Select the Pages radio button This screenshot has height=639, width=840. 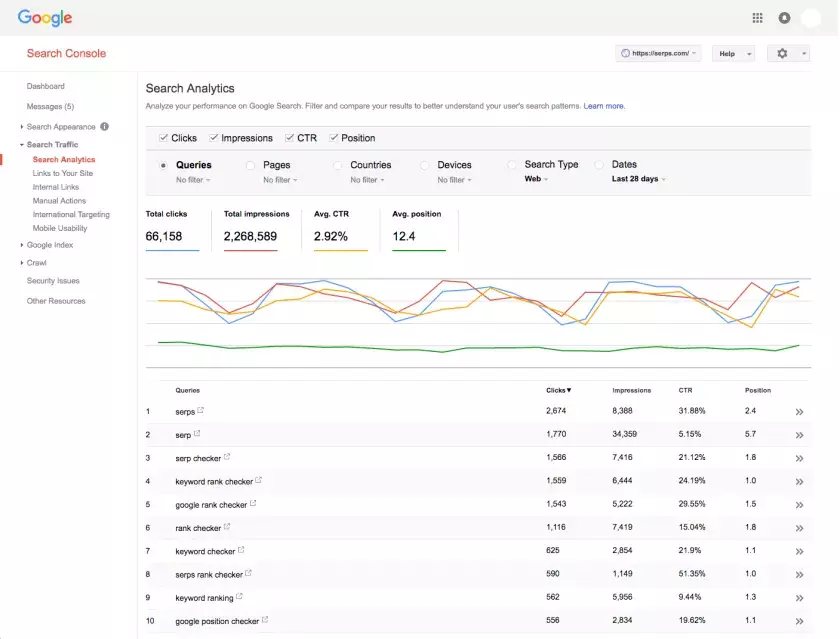(250, 166)
